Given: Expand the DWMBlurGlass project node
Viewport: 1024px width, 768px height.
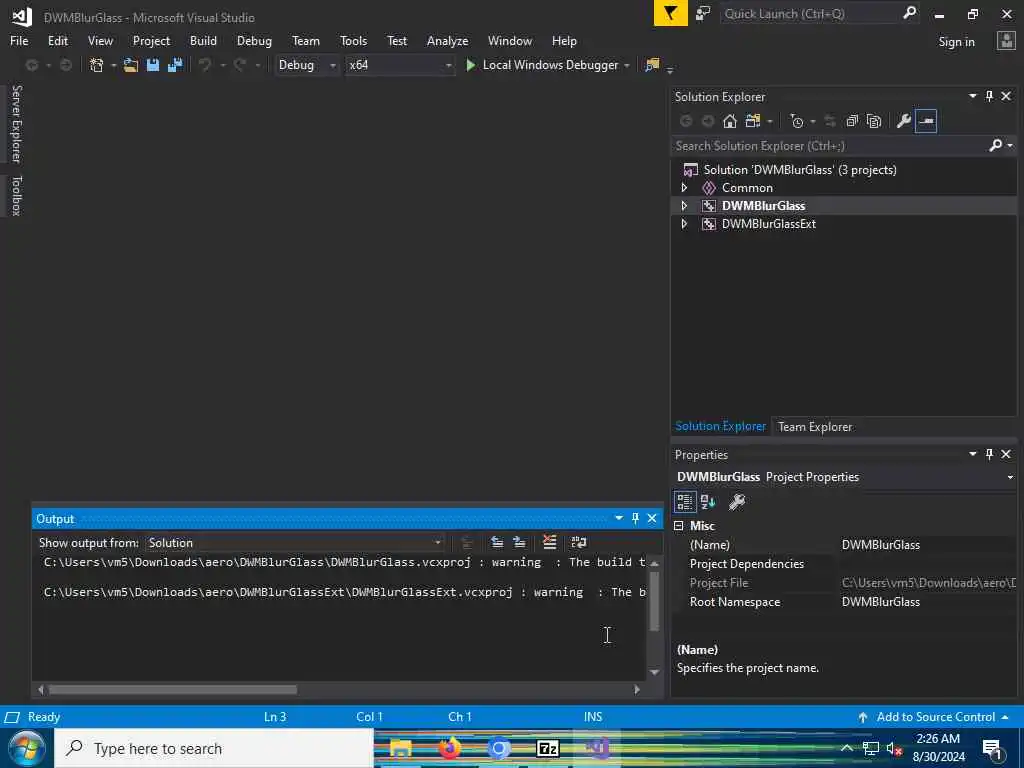Looking at the screenshot, I should point(684,206).
